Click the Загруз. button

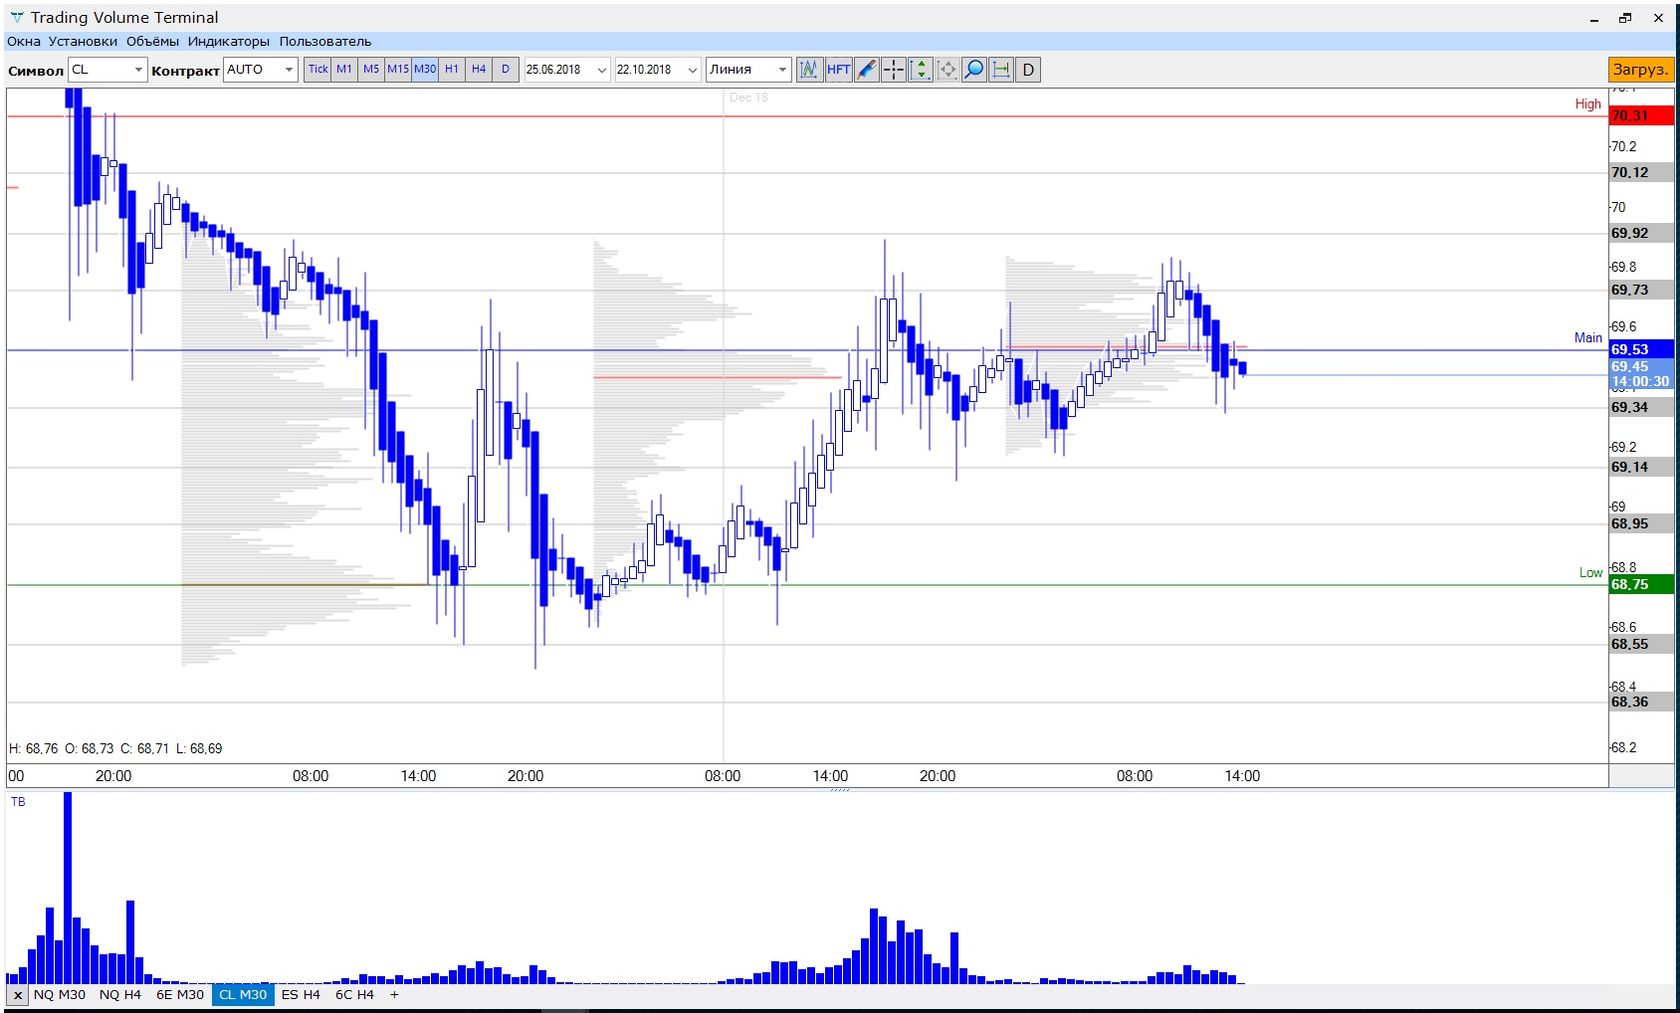1640,69
